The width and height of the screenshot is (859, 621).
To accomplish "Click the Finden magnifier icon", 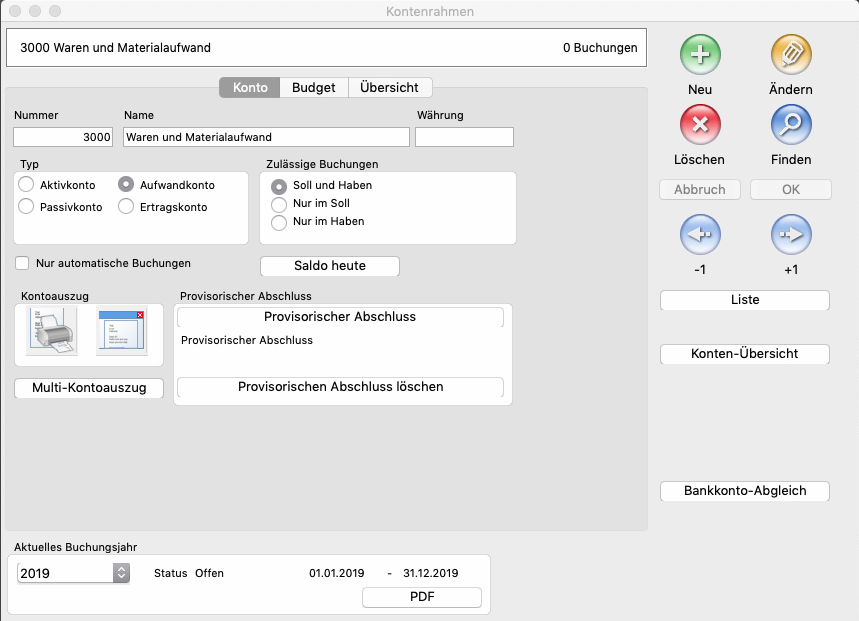I will tap(790, 125).
